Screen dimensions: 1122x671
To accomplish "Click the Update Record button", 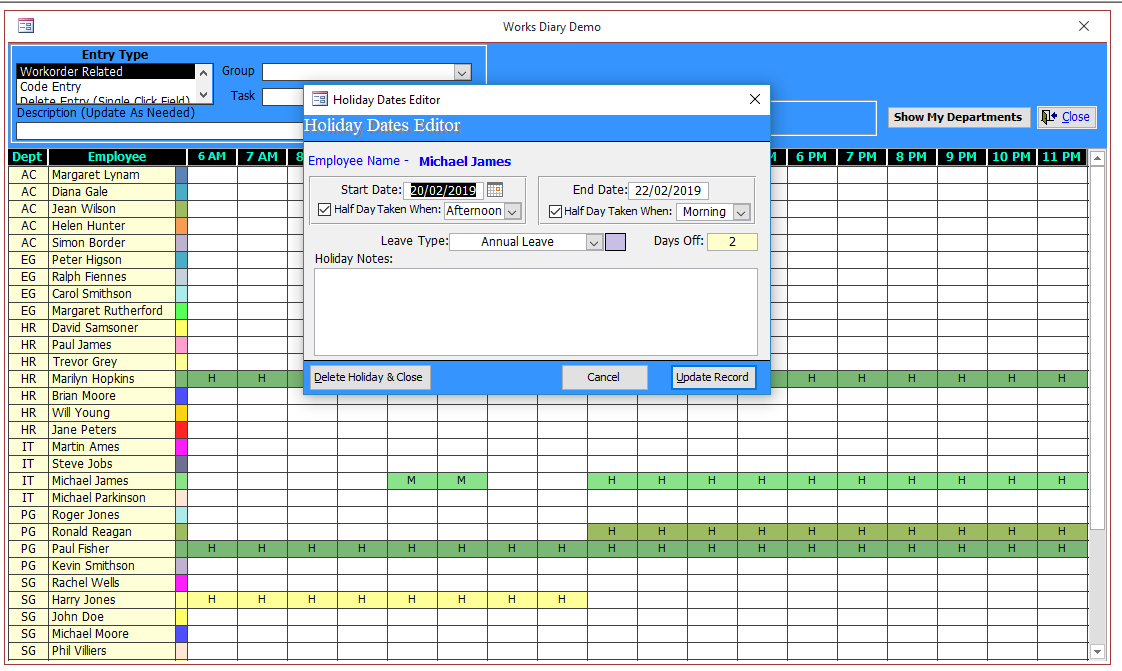I will click(713, 377).
